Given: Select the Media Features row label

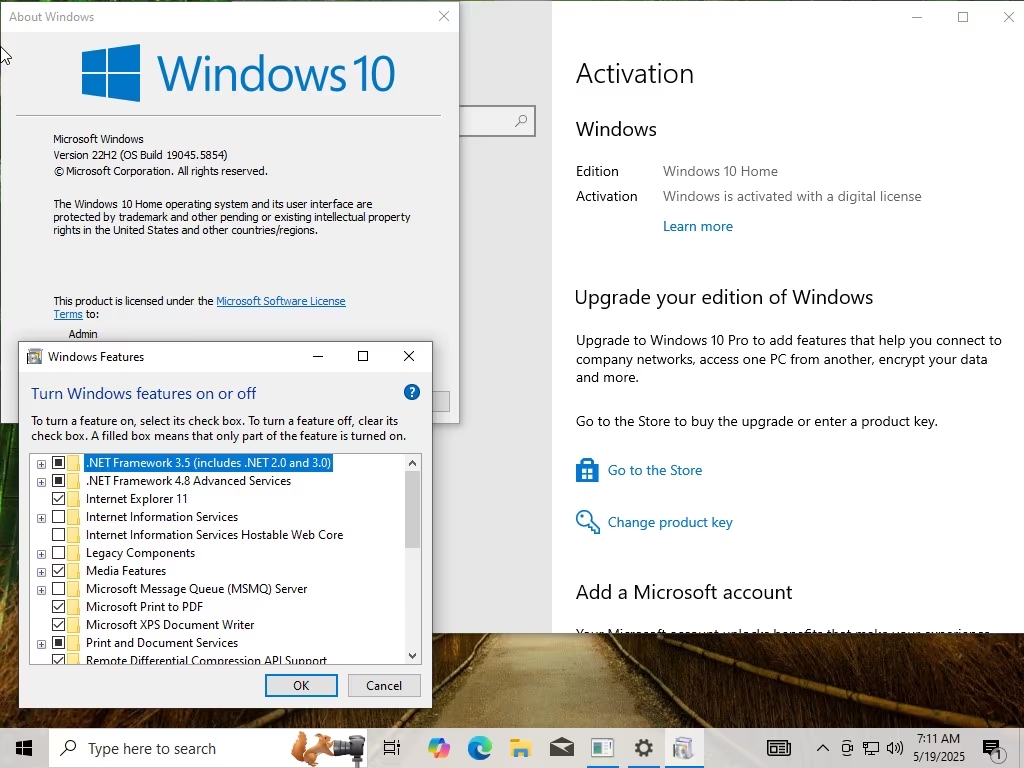Looking at the screenshot, I should pos(126,571).
